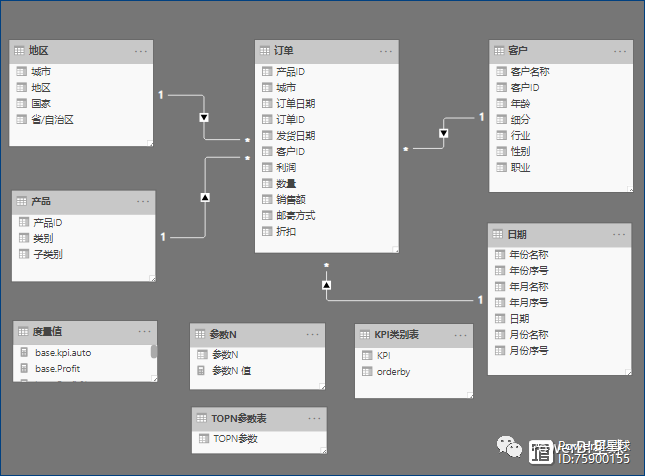Open the 订单 table options menu (three dots)
The width and height of the screenshot is (645, 476).
pyautogui.click(x=386, y=51)
